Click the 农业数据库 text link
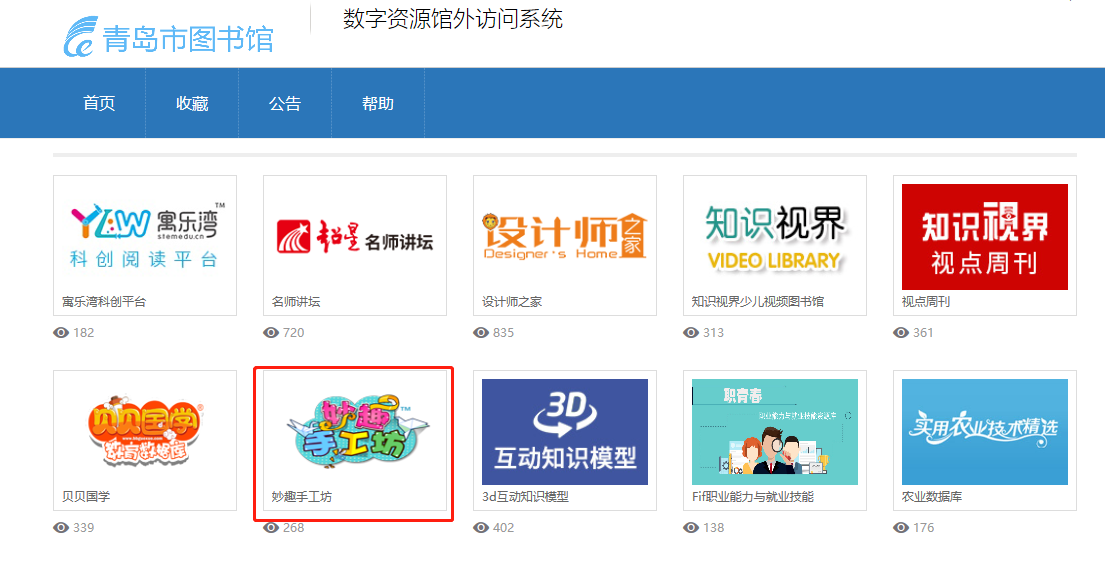Image resolution: width=1105 pixels, height=565 pixels. click(x=932, y=497)
